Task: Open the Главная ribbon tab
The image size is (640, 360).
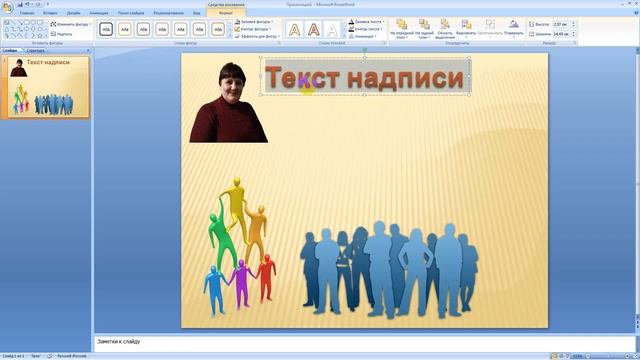Action: [27, 13]
